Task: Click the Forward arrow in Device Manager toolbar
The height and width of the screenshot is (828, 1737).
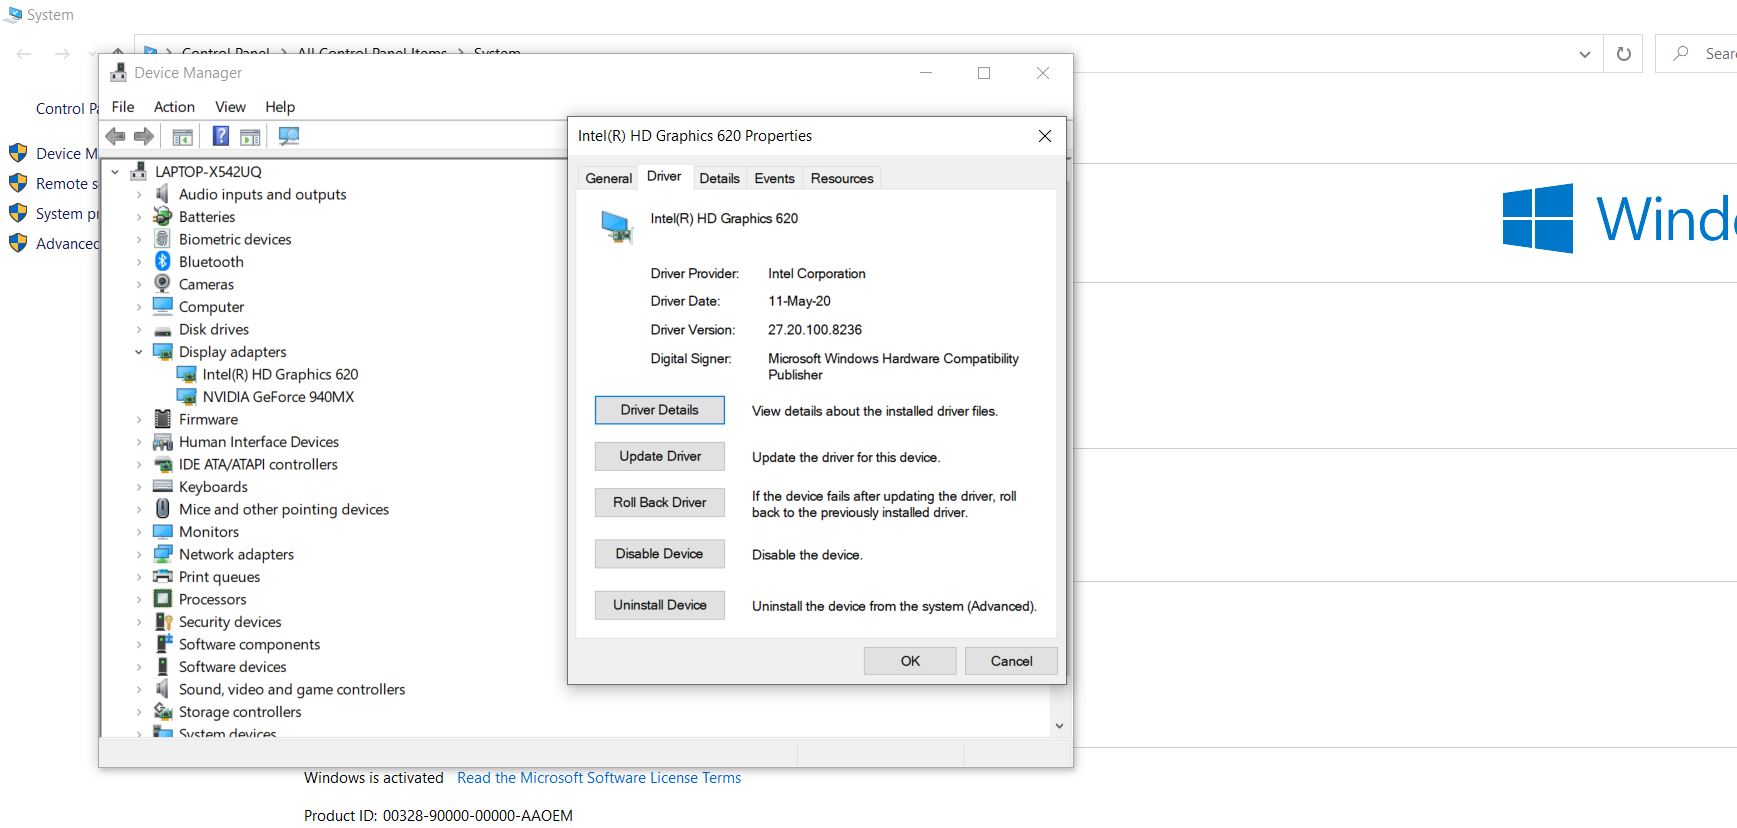Action: coord(144,136)
